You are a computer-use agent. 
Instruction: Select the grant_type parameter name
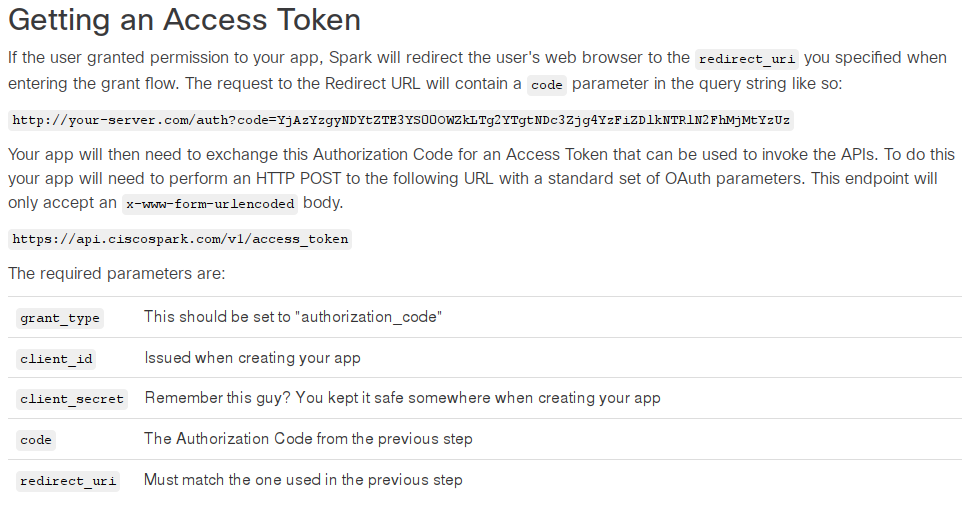click(x=60, y=318)
